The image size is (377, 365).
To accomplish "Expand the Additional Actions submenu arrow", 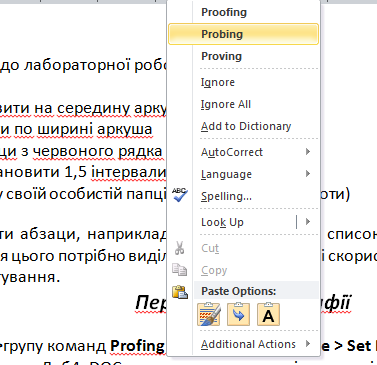I will (x=308, y=344).
